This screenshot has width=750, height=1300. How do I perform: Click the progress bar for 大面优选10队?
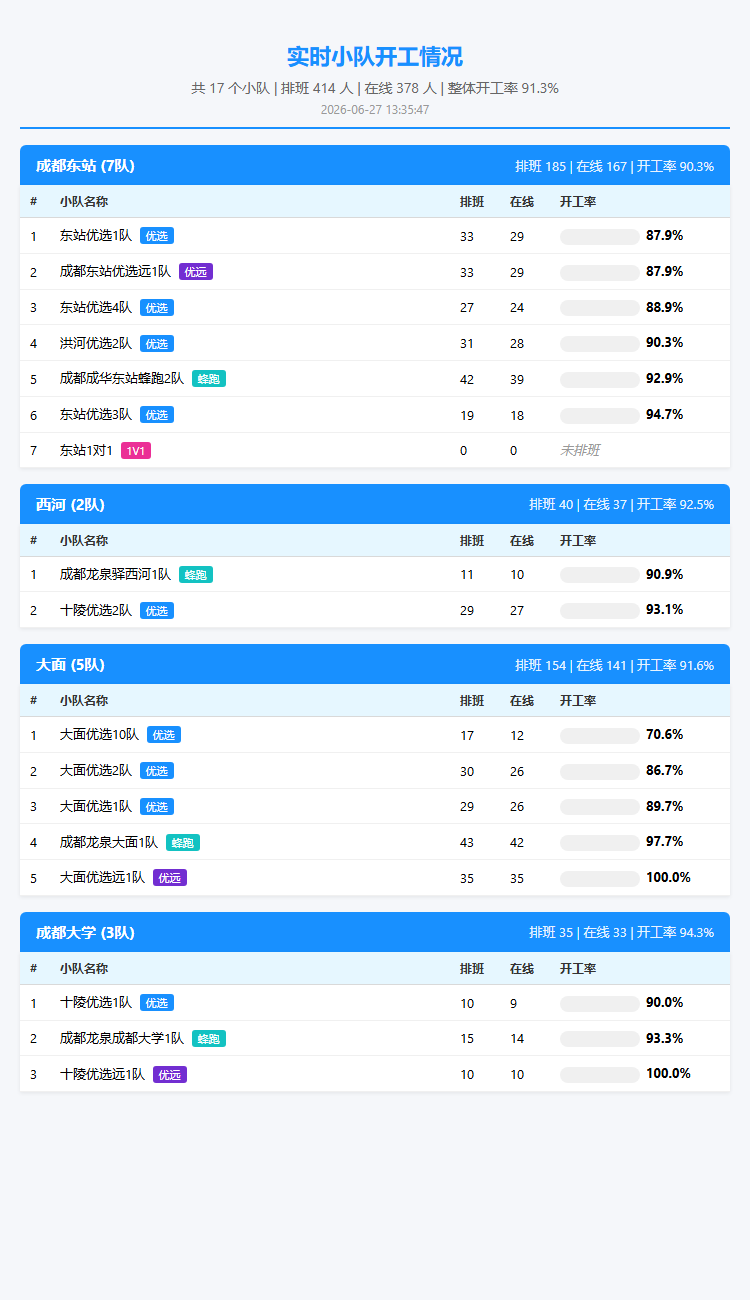click(x=599, y=736)
